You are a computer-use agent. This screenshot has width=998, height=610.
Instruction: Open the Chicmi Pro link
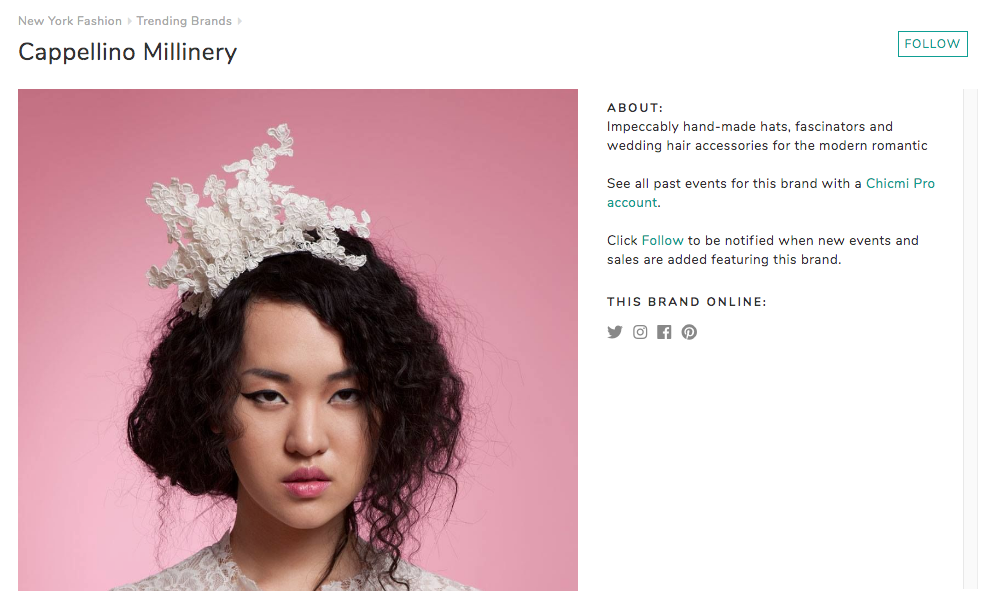pos(900,183)
